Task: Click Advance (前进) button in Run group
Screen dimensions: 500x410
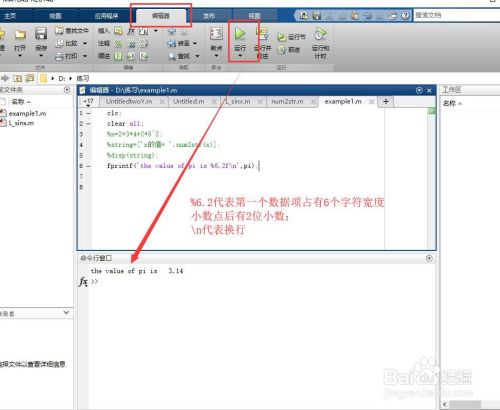Action: coord(289,50)
